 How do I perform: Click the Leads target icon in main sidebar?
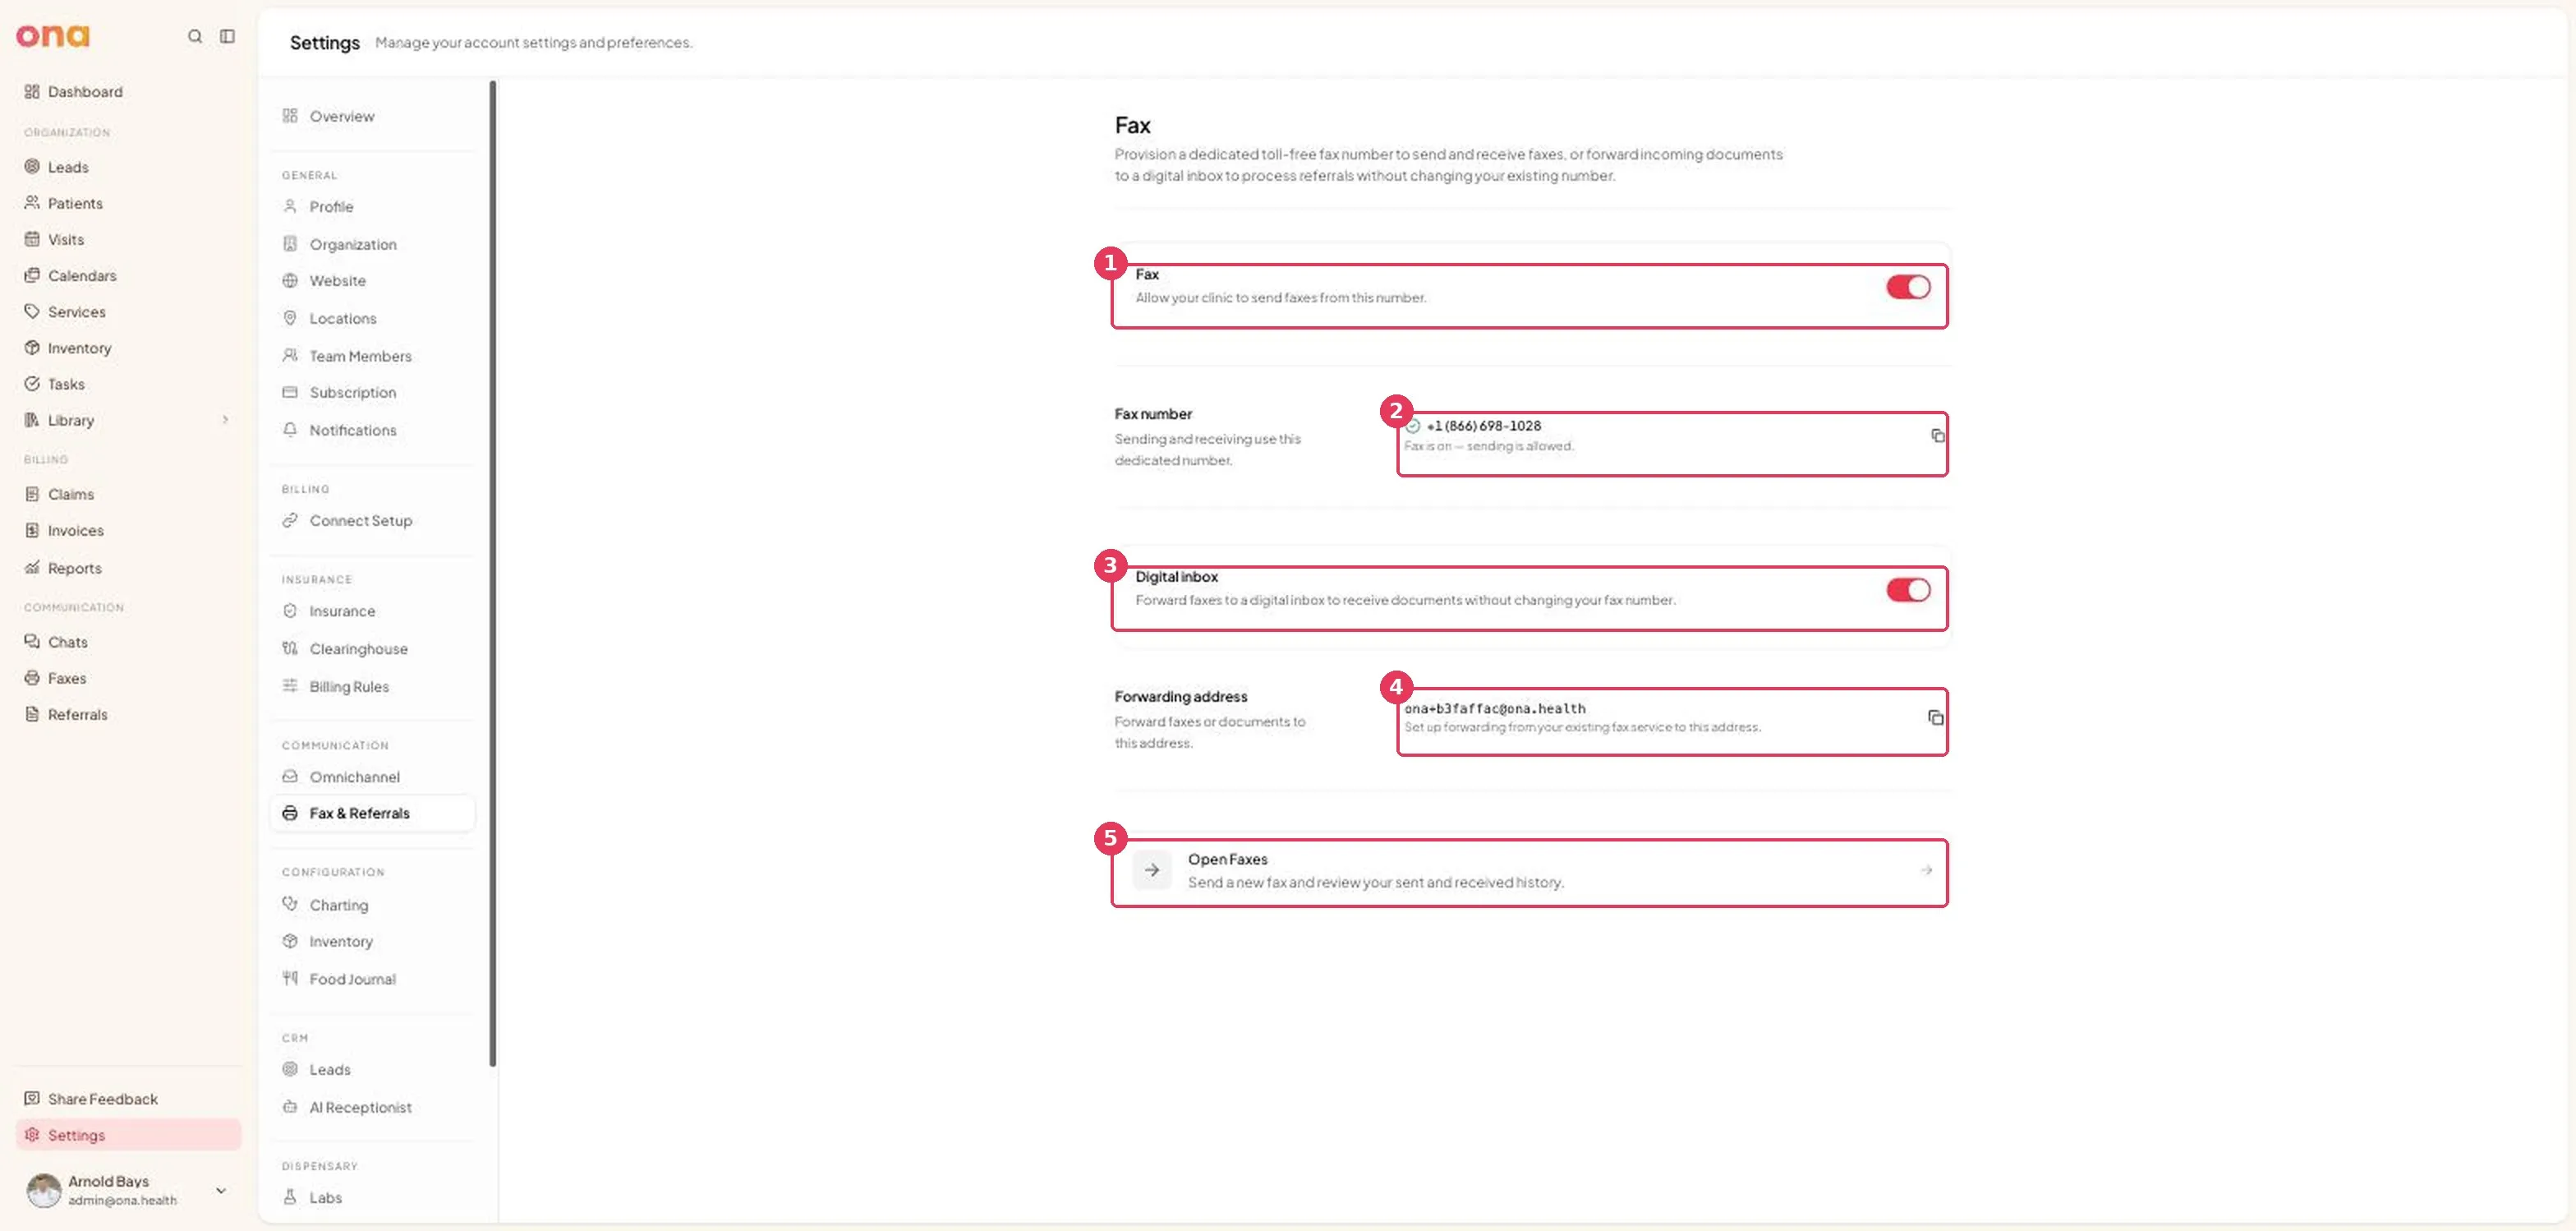point(32,167)
